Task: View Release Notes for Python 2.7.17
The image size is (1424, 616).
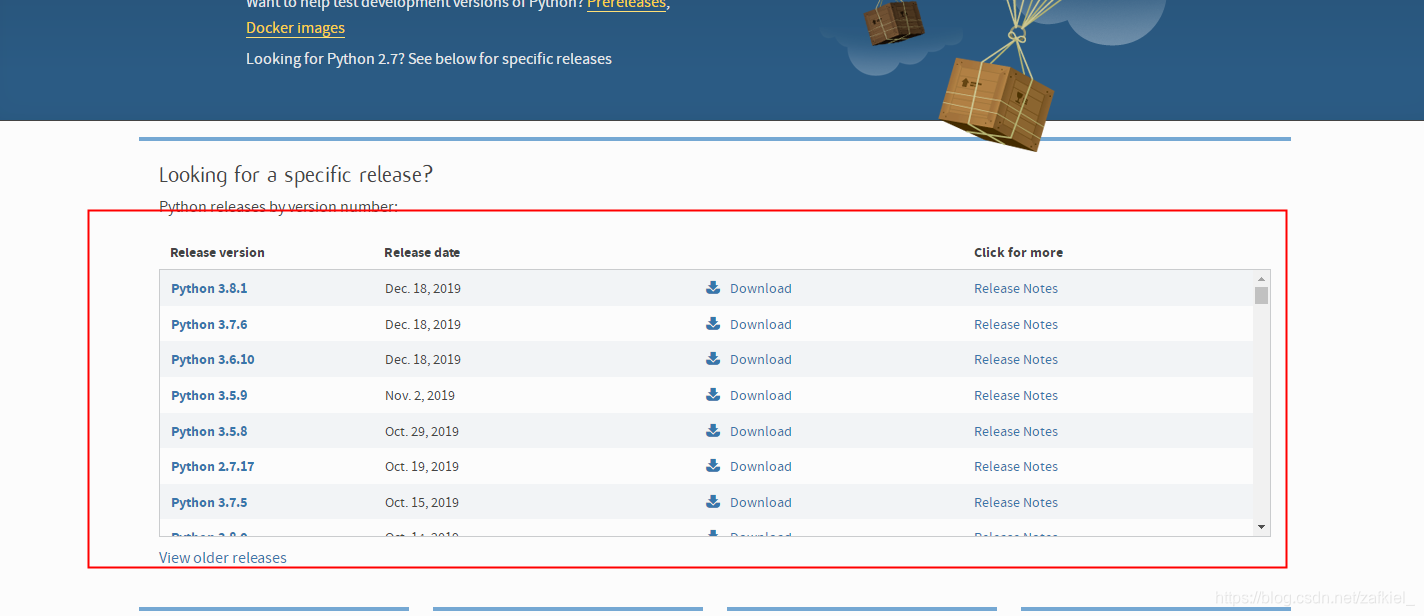Action: click(1016, 466)
